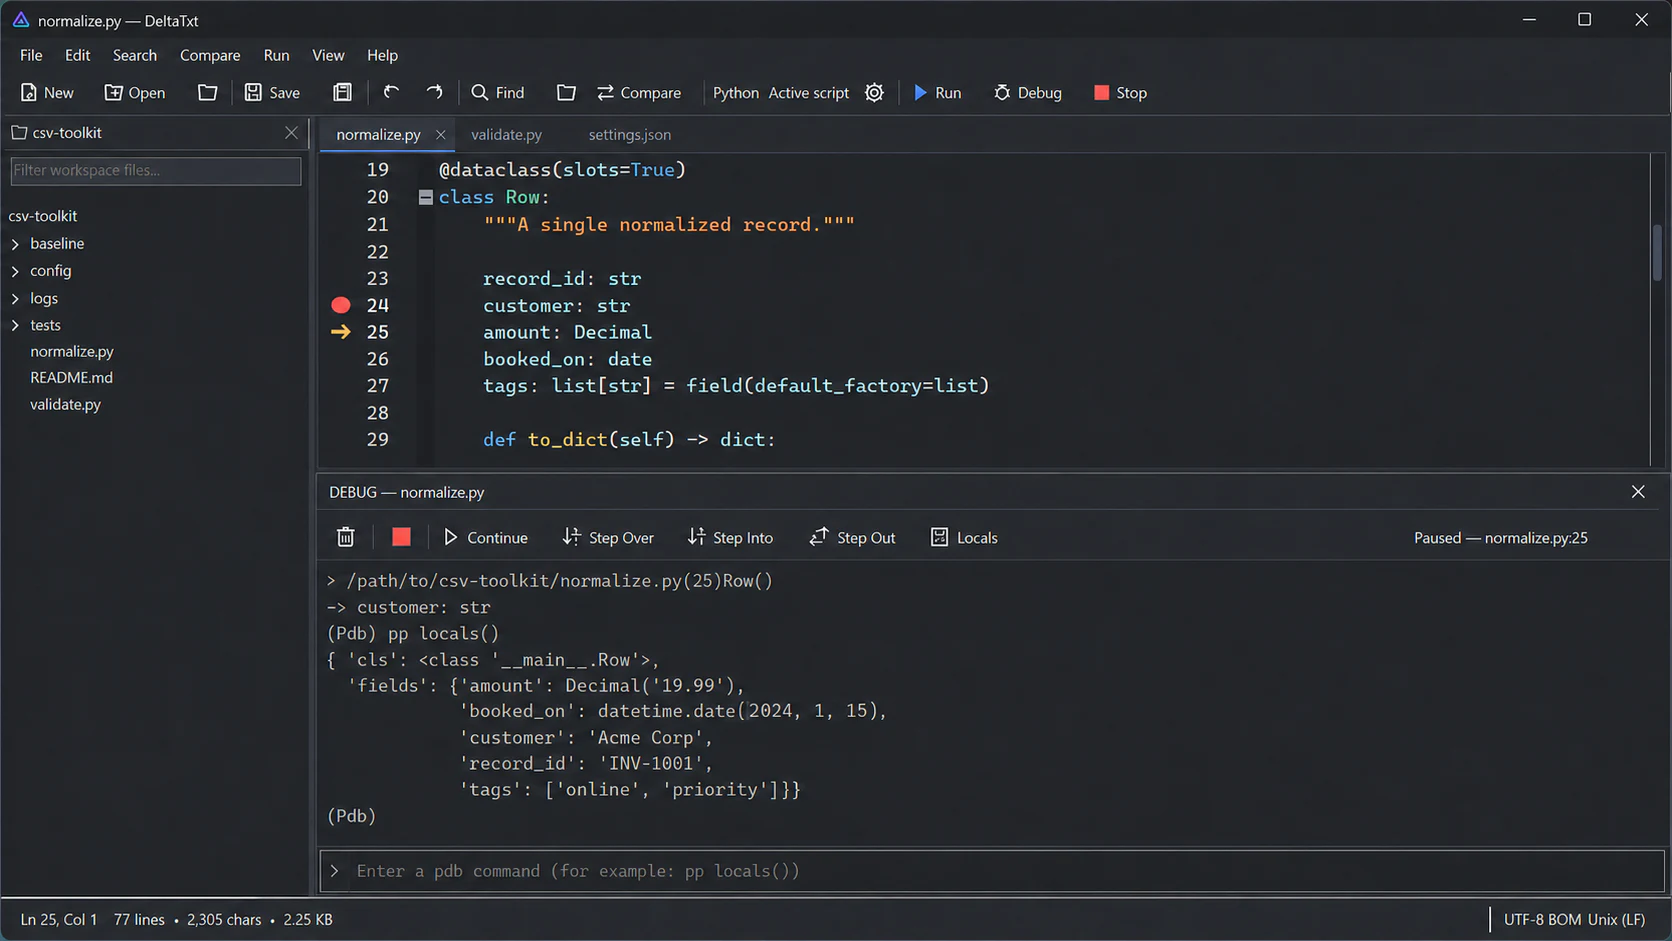Open the Search menu
The width and height of the screenshot is (1672, 941).
(135, 55)
